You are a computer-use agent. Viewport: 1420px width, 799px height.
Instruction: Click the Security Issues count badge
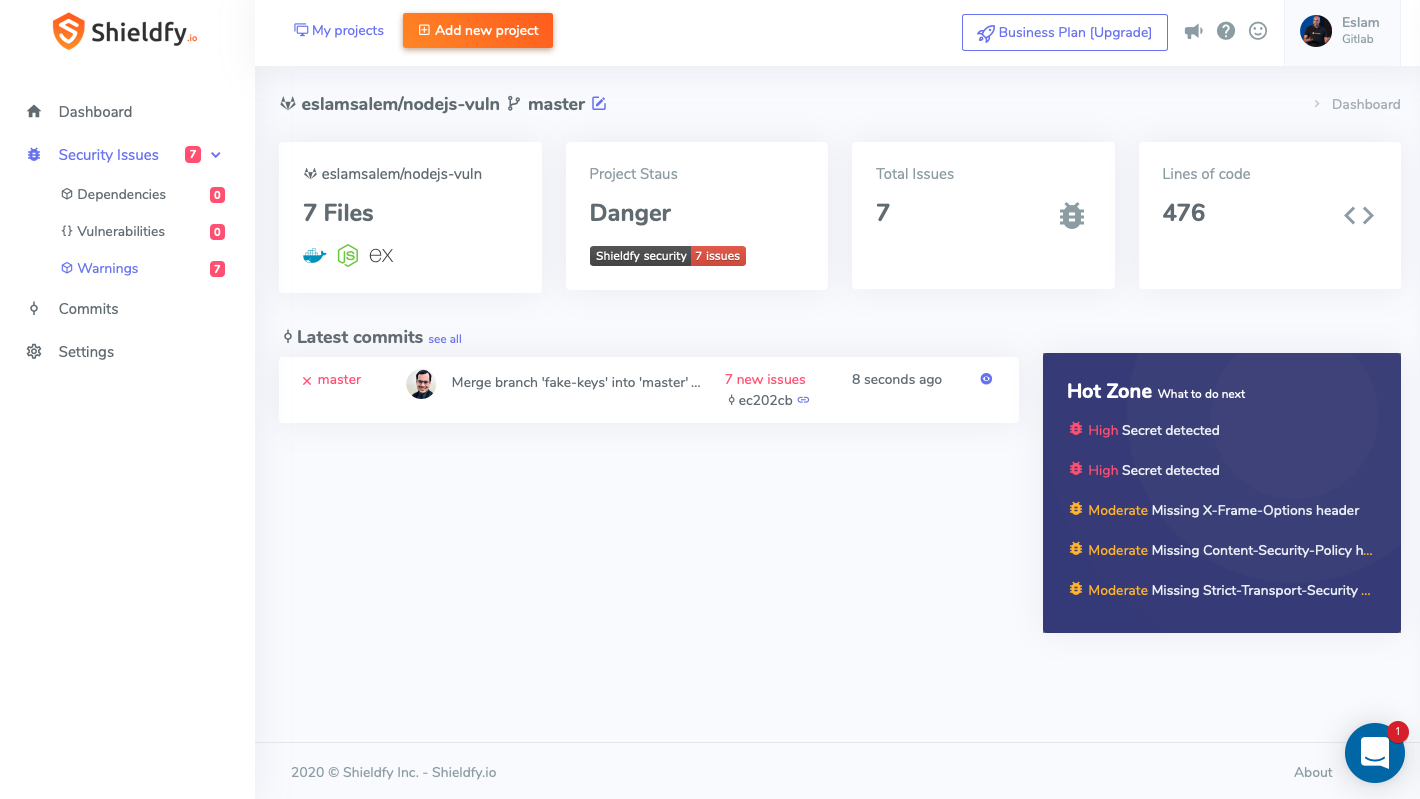193,155
